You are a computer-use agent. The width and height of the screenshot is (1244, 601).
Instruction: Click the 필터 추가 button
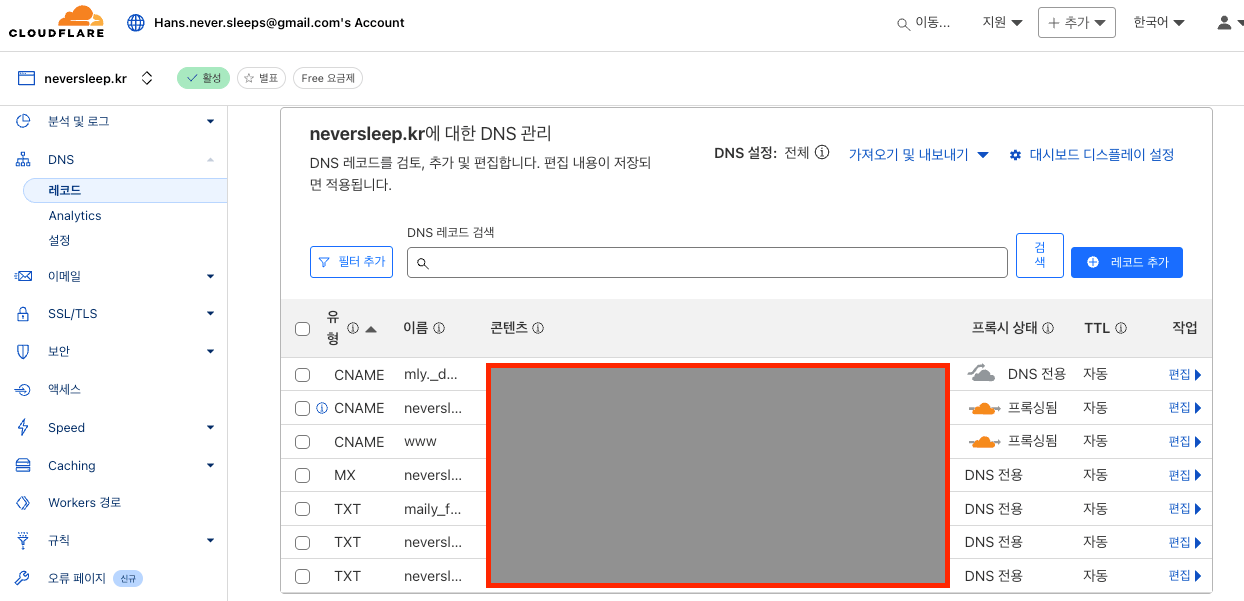(x=351, y=262)
